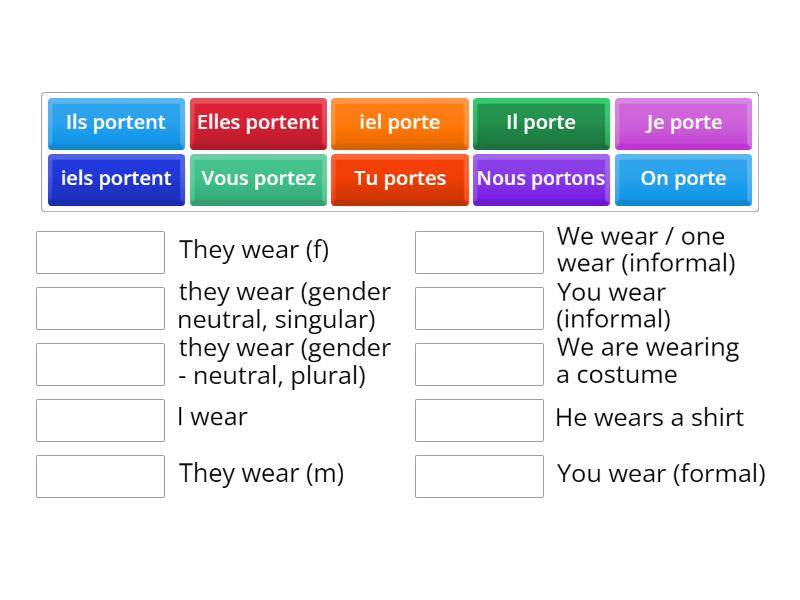Select the 'Elles portent' tile
800x600 pixels.
tap(258, 123)
